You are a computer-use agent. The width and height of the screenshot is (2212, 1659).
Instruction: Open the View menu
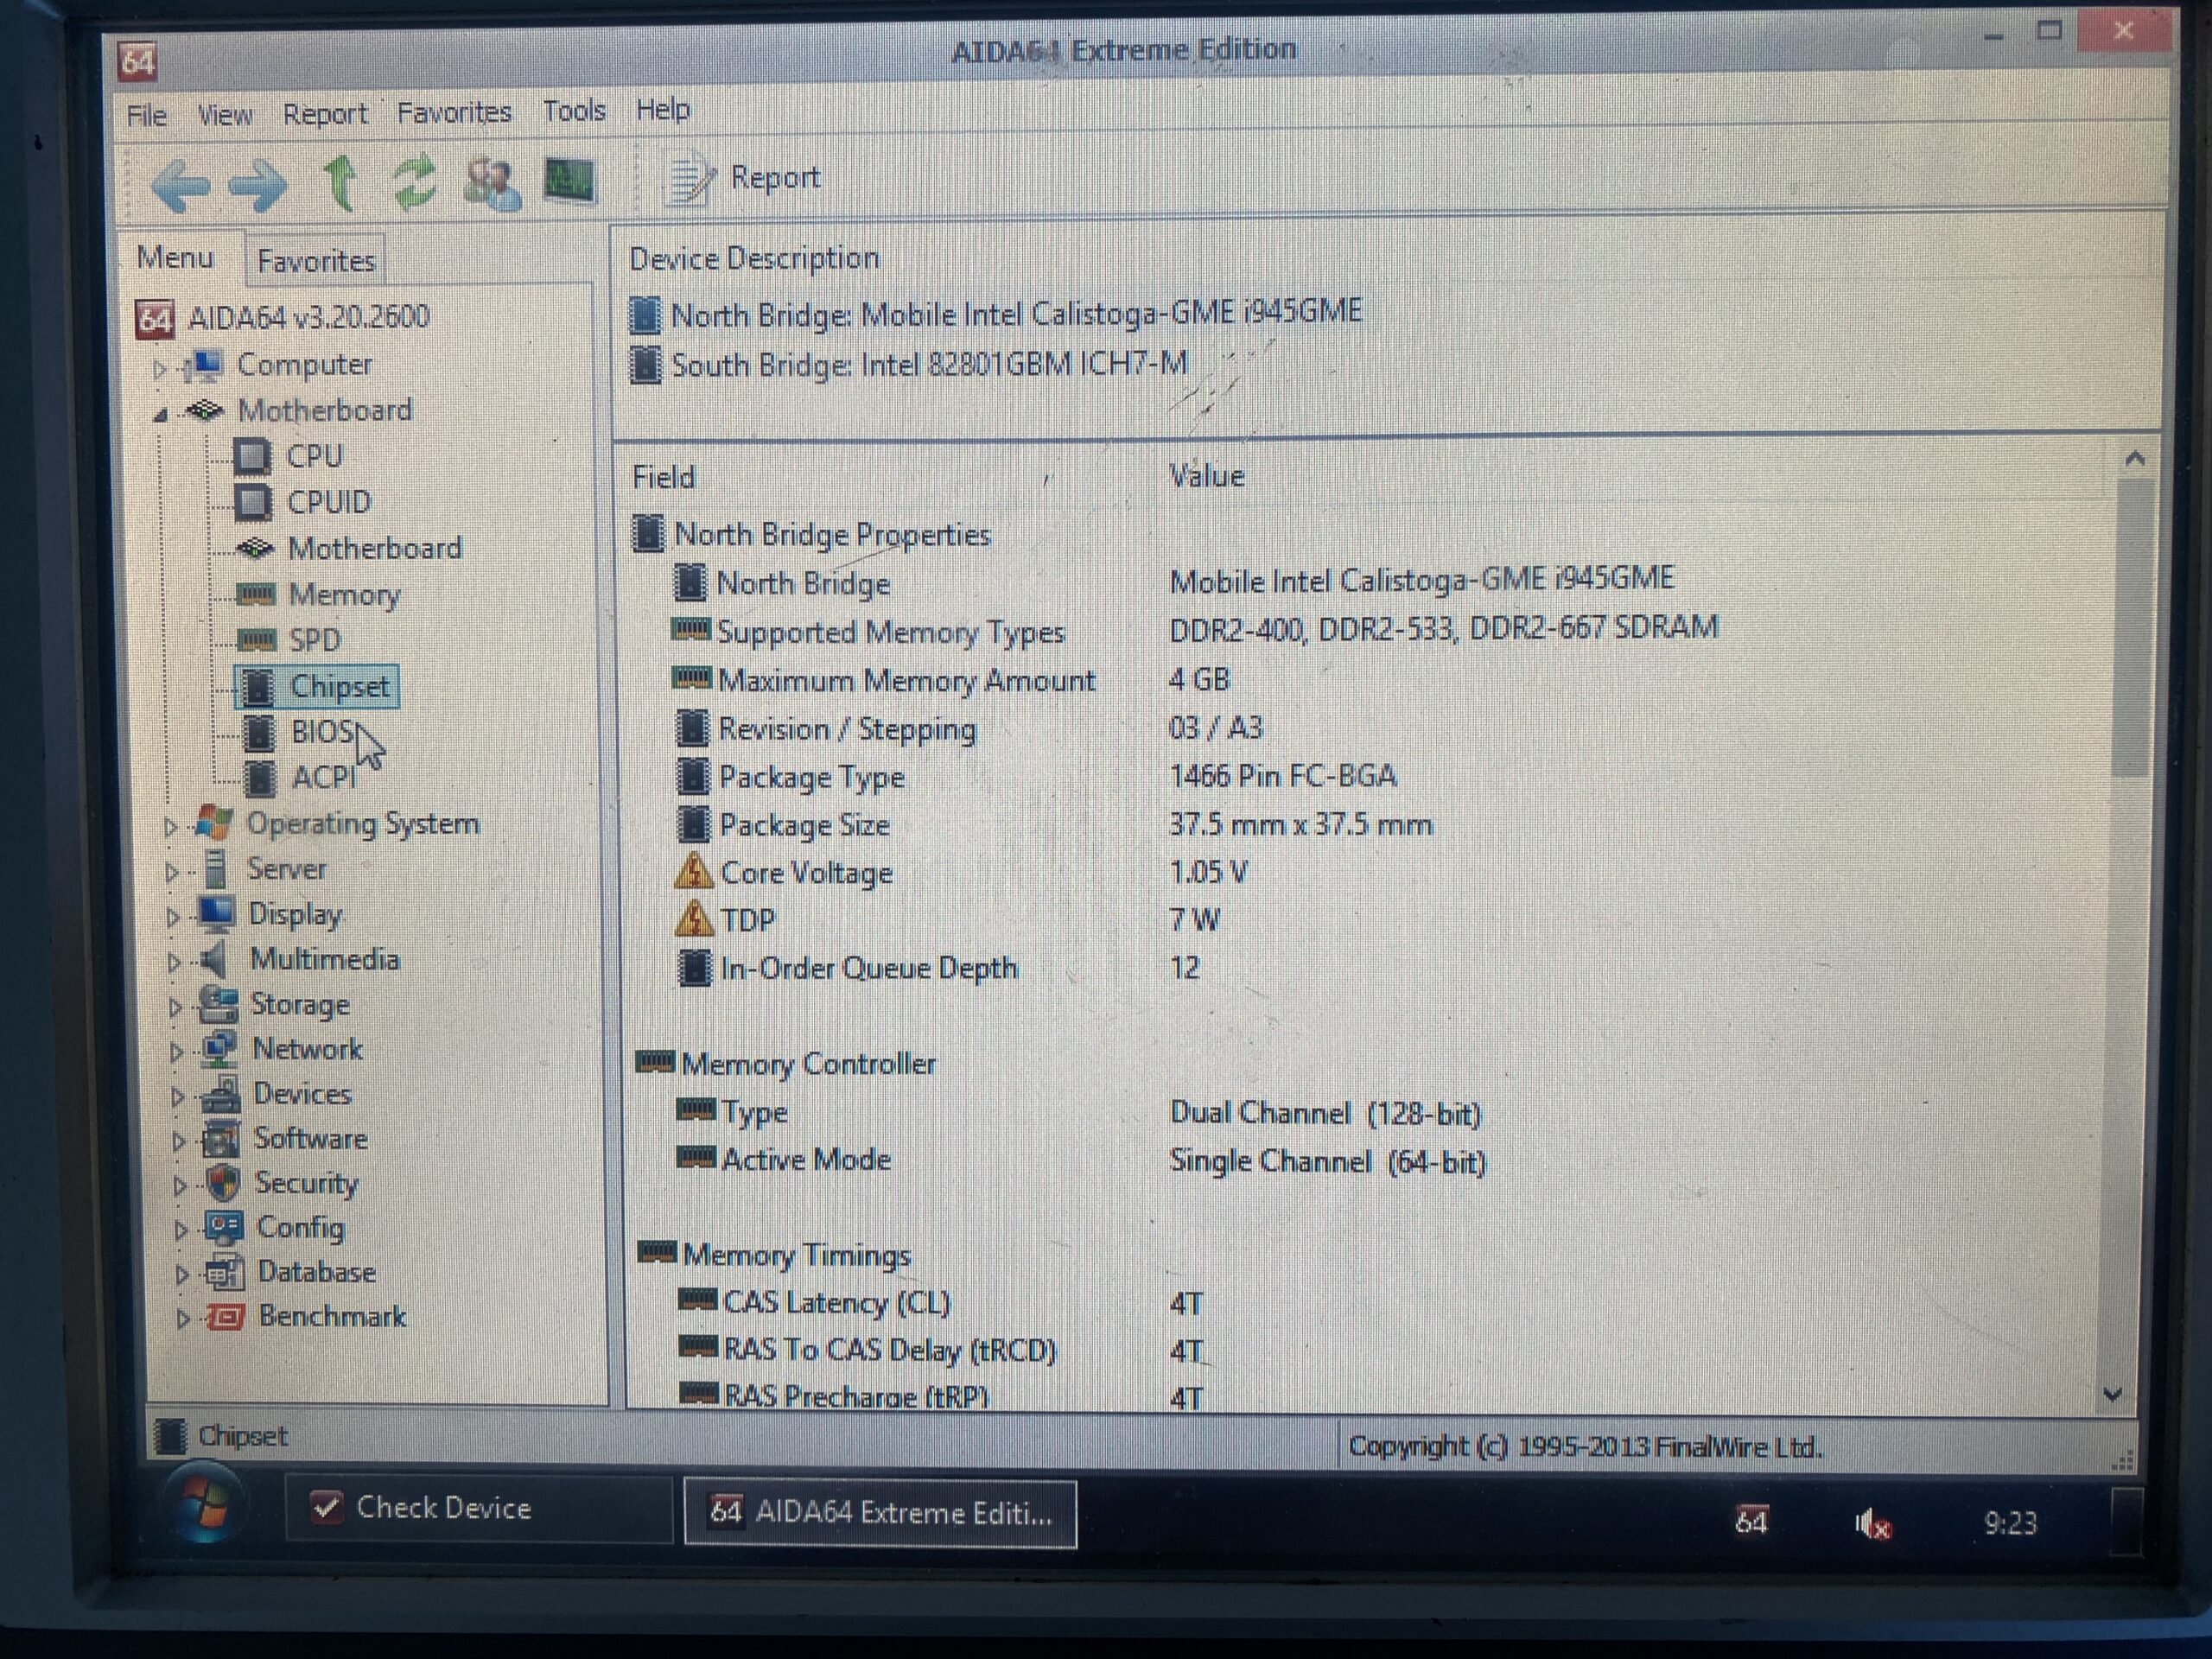[224, 115]
